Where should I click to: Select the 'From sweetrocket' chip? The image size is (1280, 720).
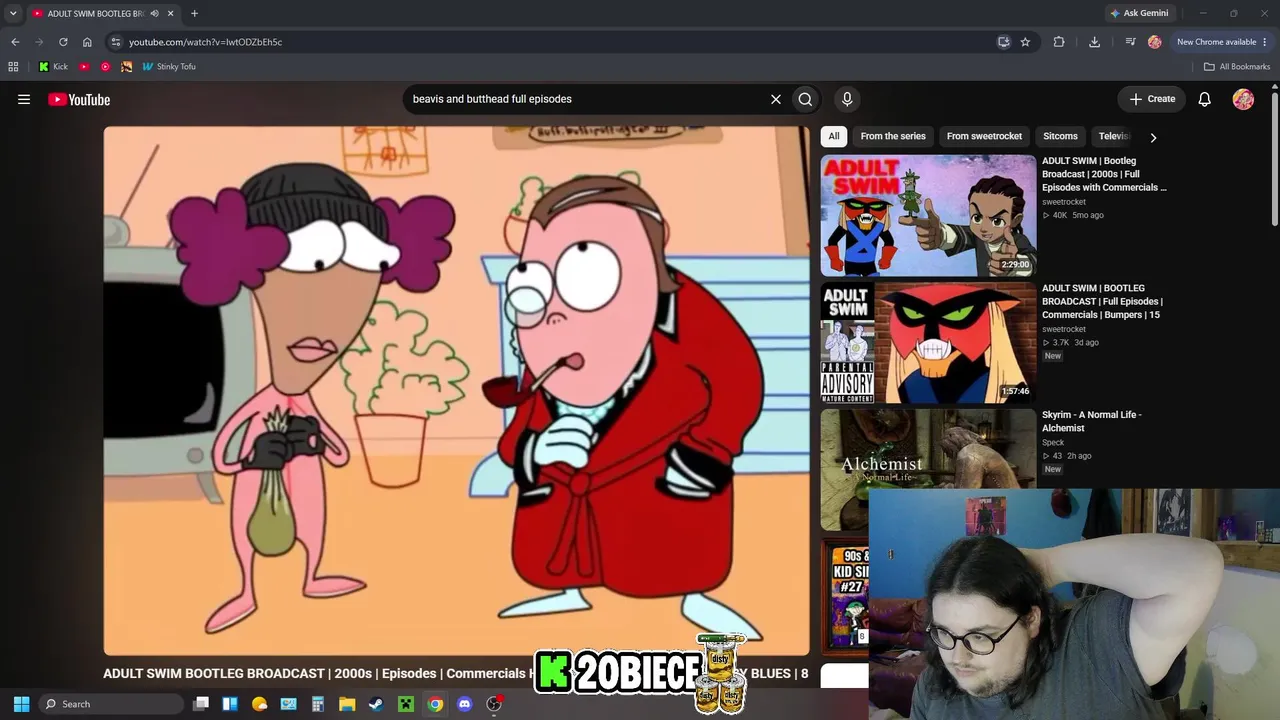click(984, 136)
